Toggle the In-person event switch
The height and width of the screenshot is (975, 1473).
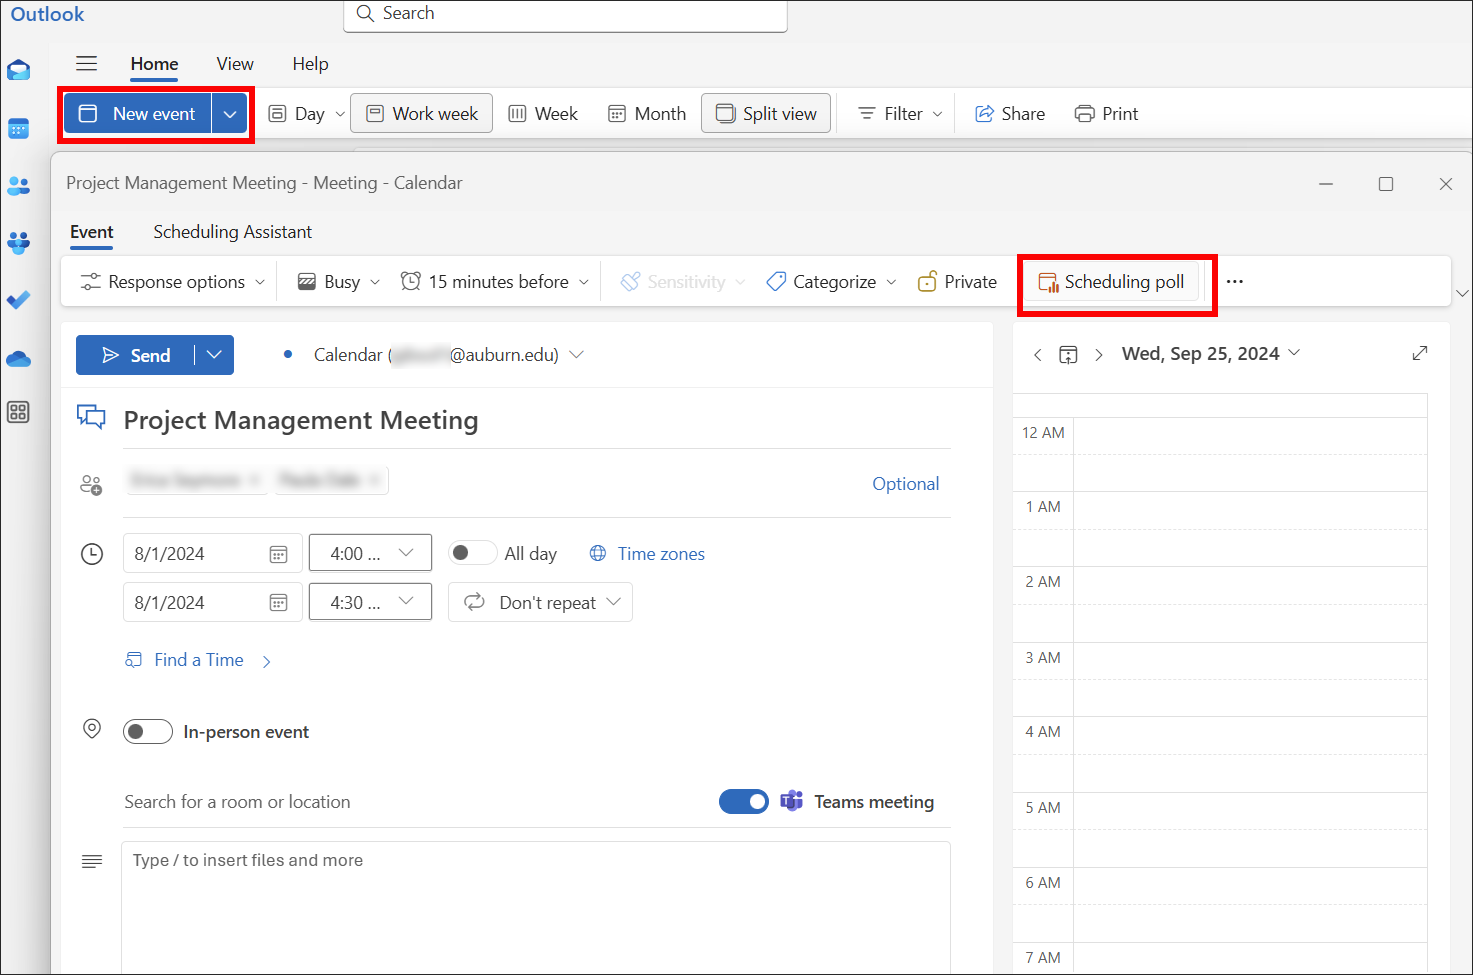[x=148, y=732]
